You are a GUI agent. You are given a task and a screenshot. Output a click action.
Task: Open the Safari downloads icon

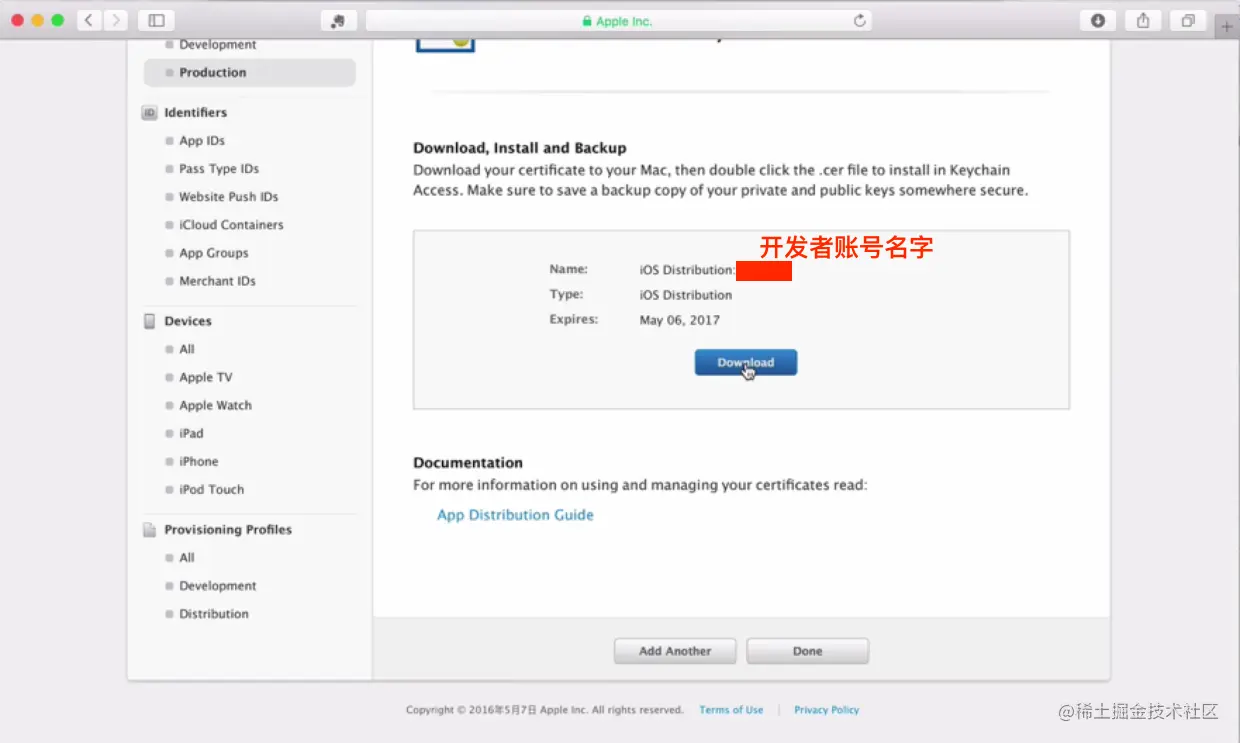[x=1098, y=20]
